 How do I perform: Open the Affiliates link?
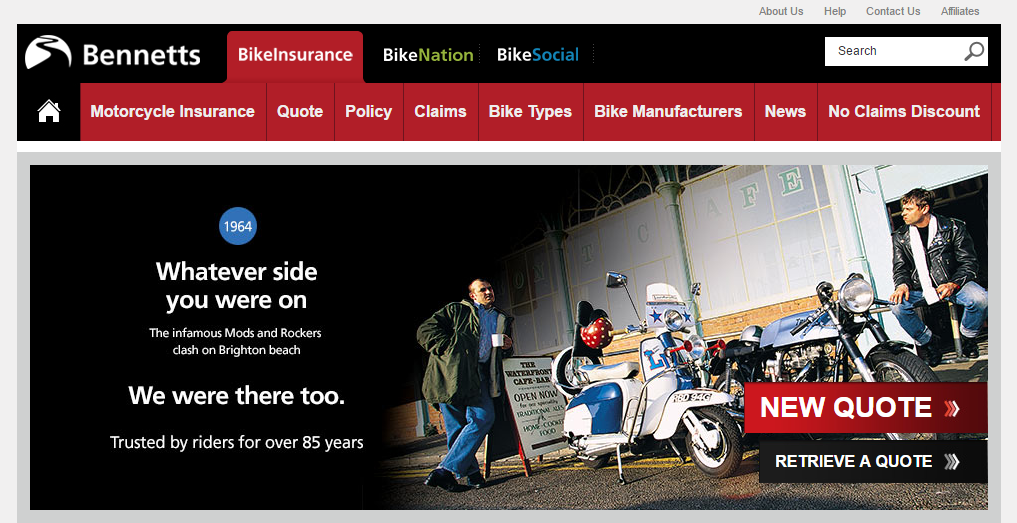pos(960,11)
